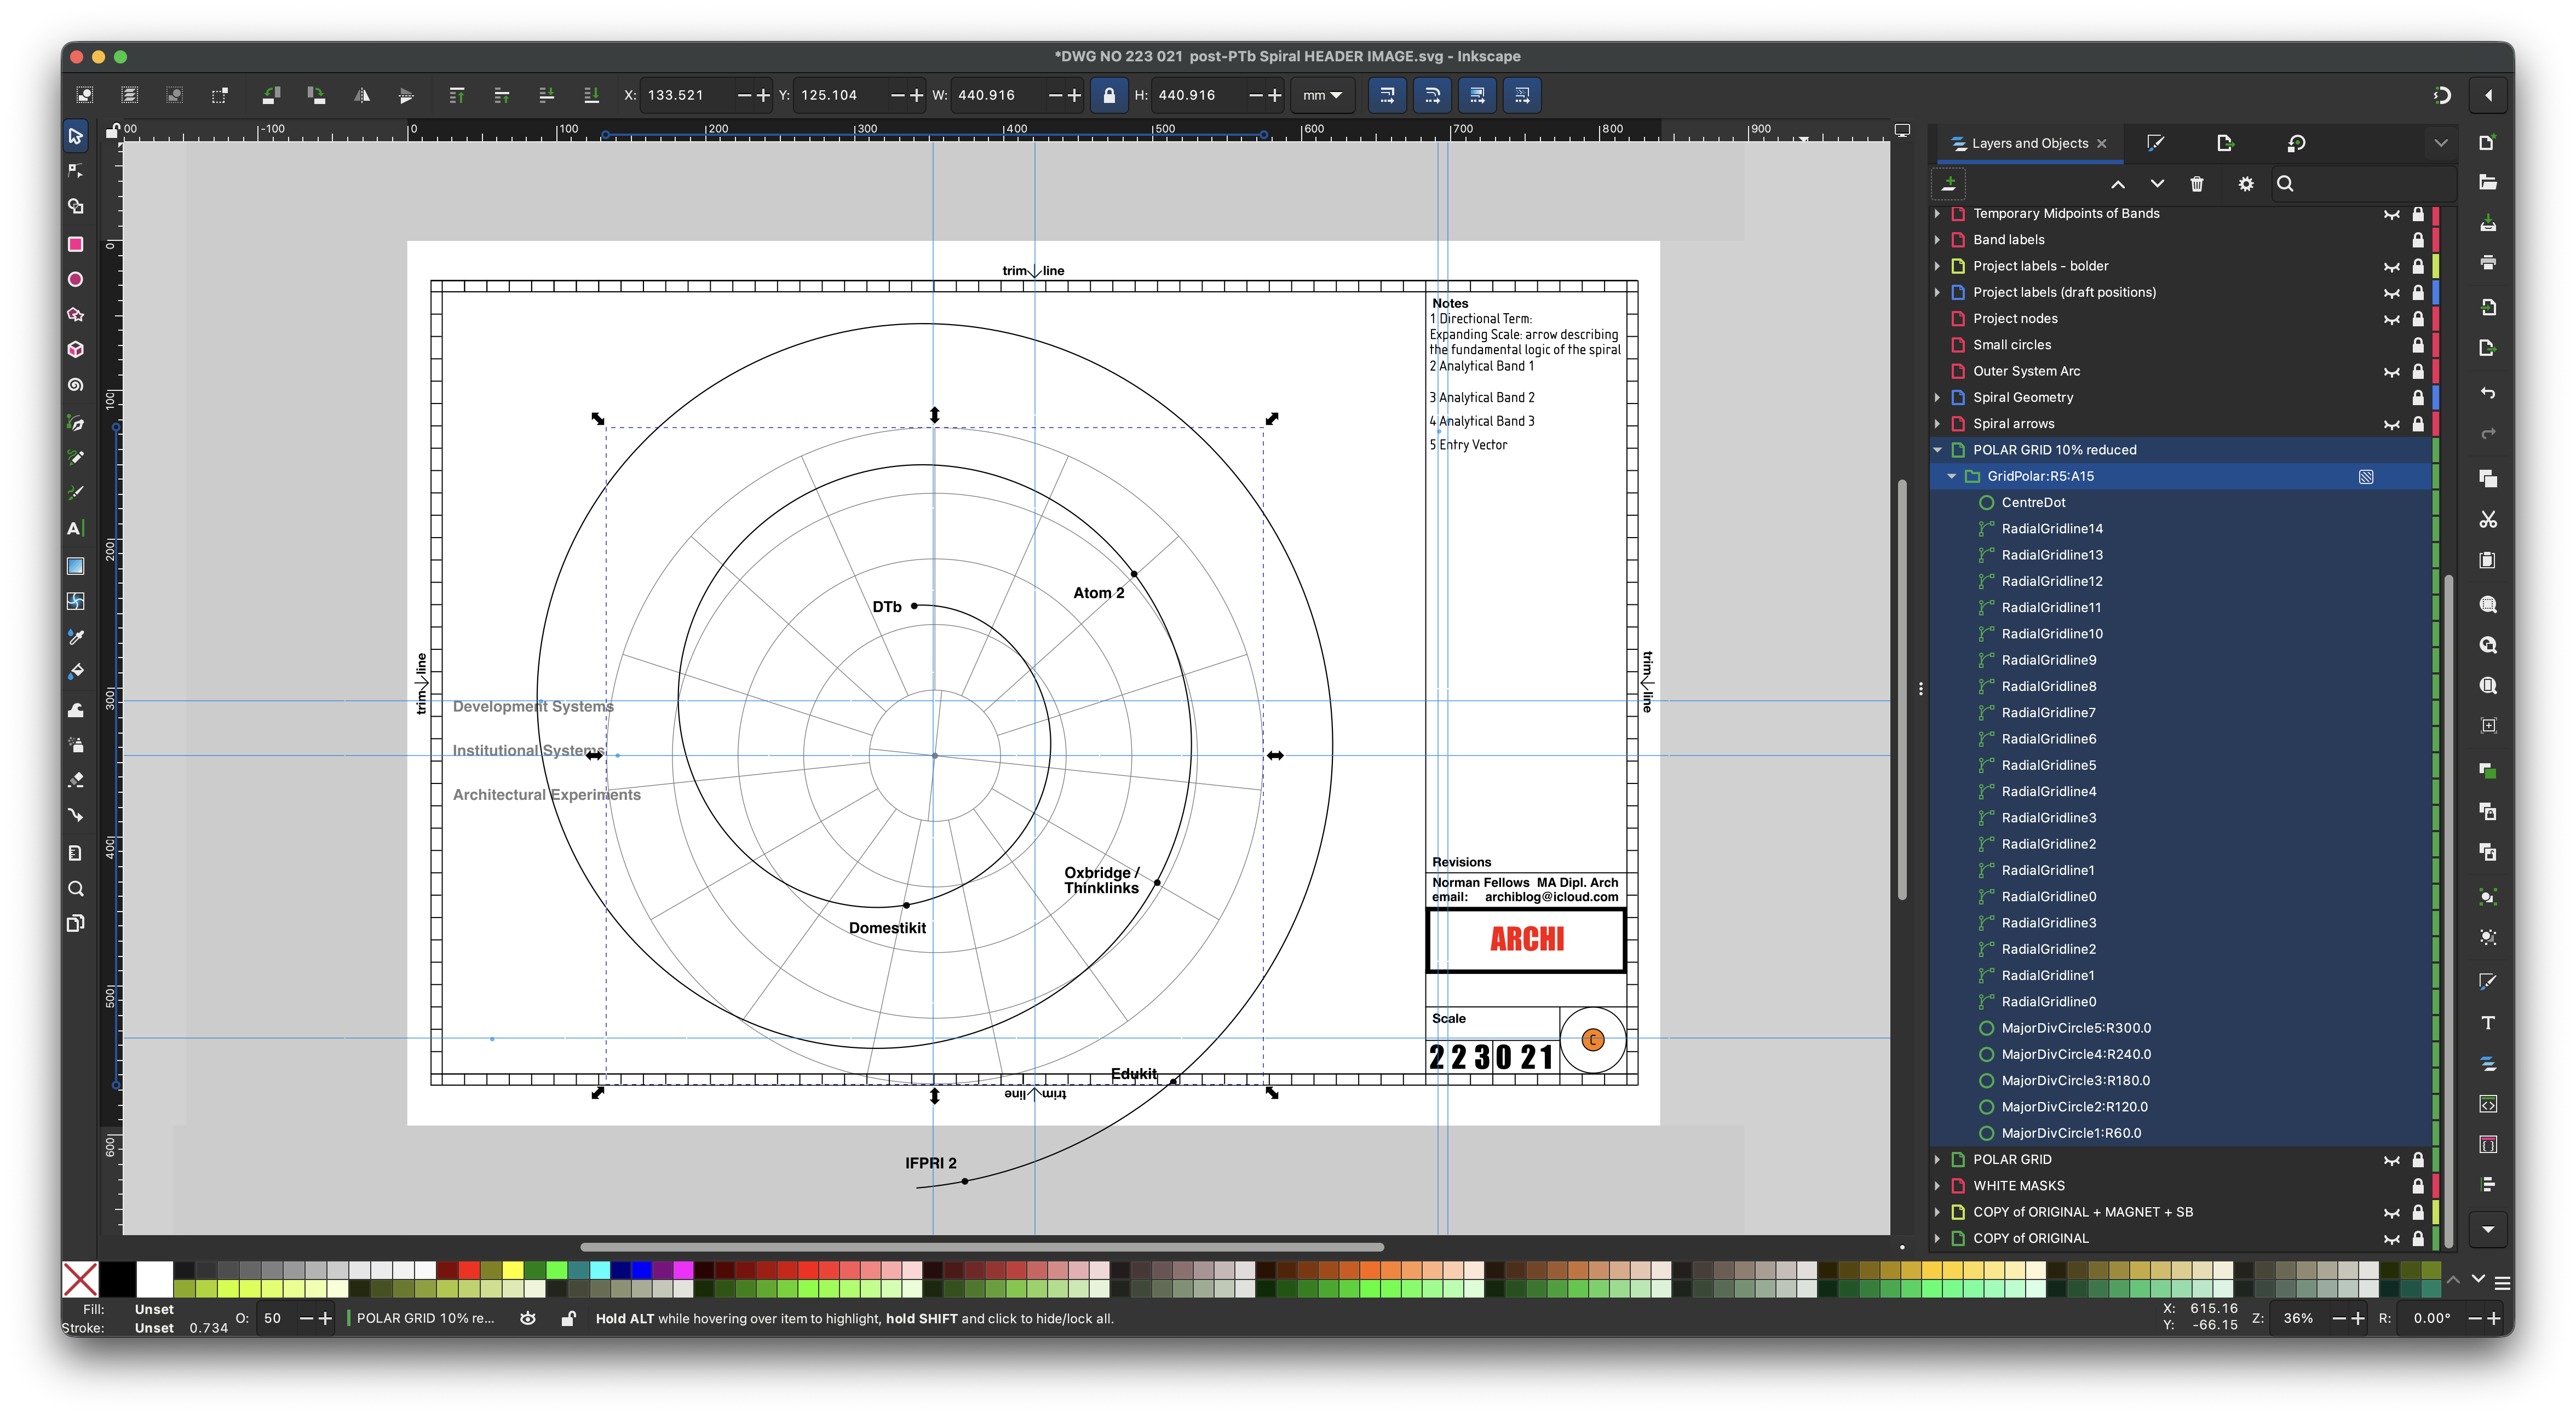Select CentreDot object in layer list
Viewport: 2576px width, 1418px height.
(x=2033, y=503)
